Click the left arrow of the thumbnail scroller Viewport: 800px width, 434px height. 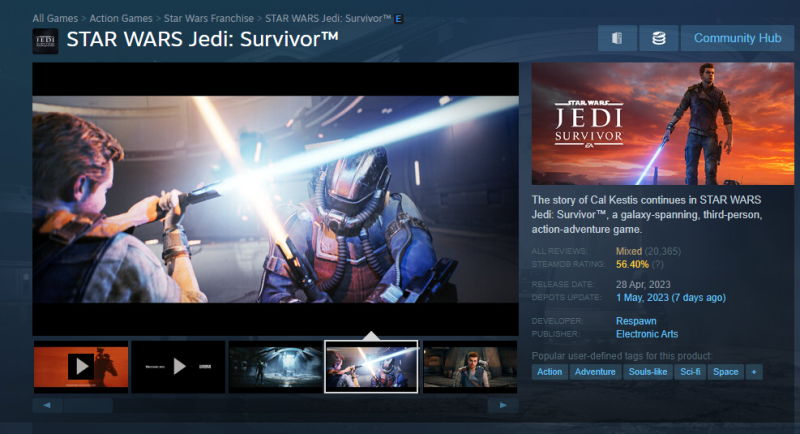pyautogui.click(x=47, y=405)
